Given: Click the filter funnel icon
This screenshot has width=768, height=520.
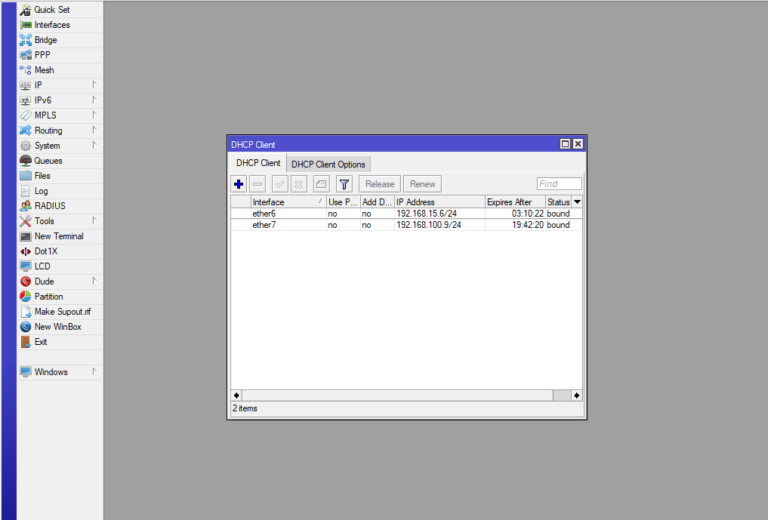Looking at the screenshot, I should point(344,184).
